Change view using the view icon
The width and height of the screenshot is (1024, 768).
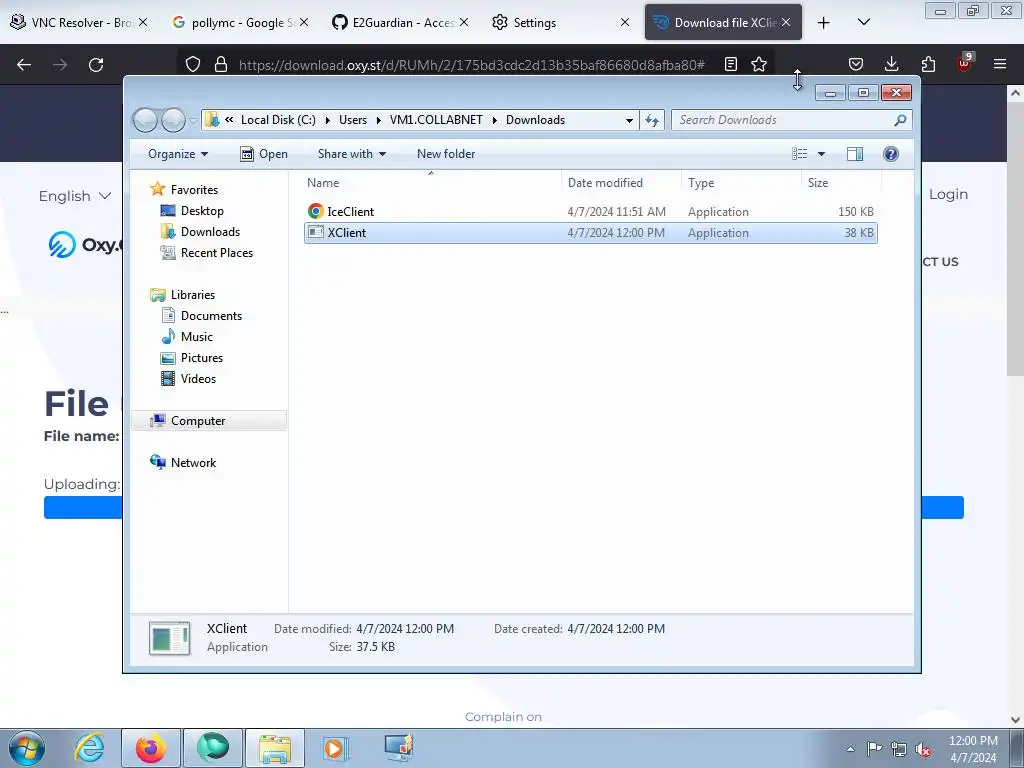tap(799, 154)
